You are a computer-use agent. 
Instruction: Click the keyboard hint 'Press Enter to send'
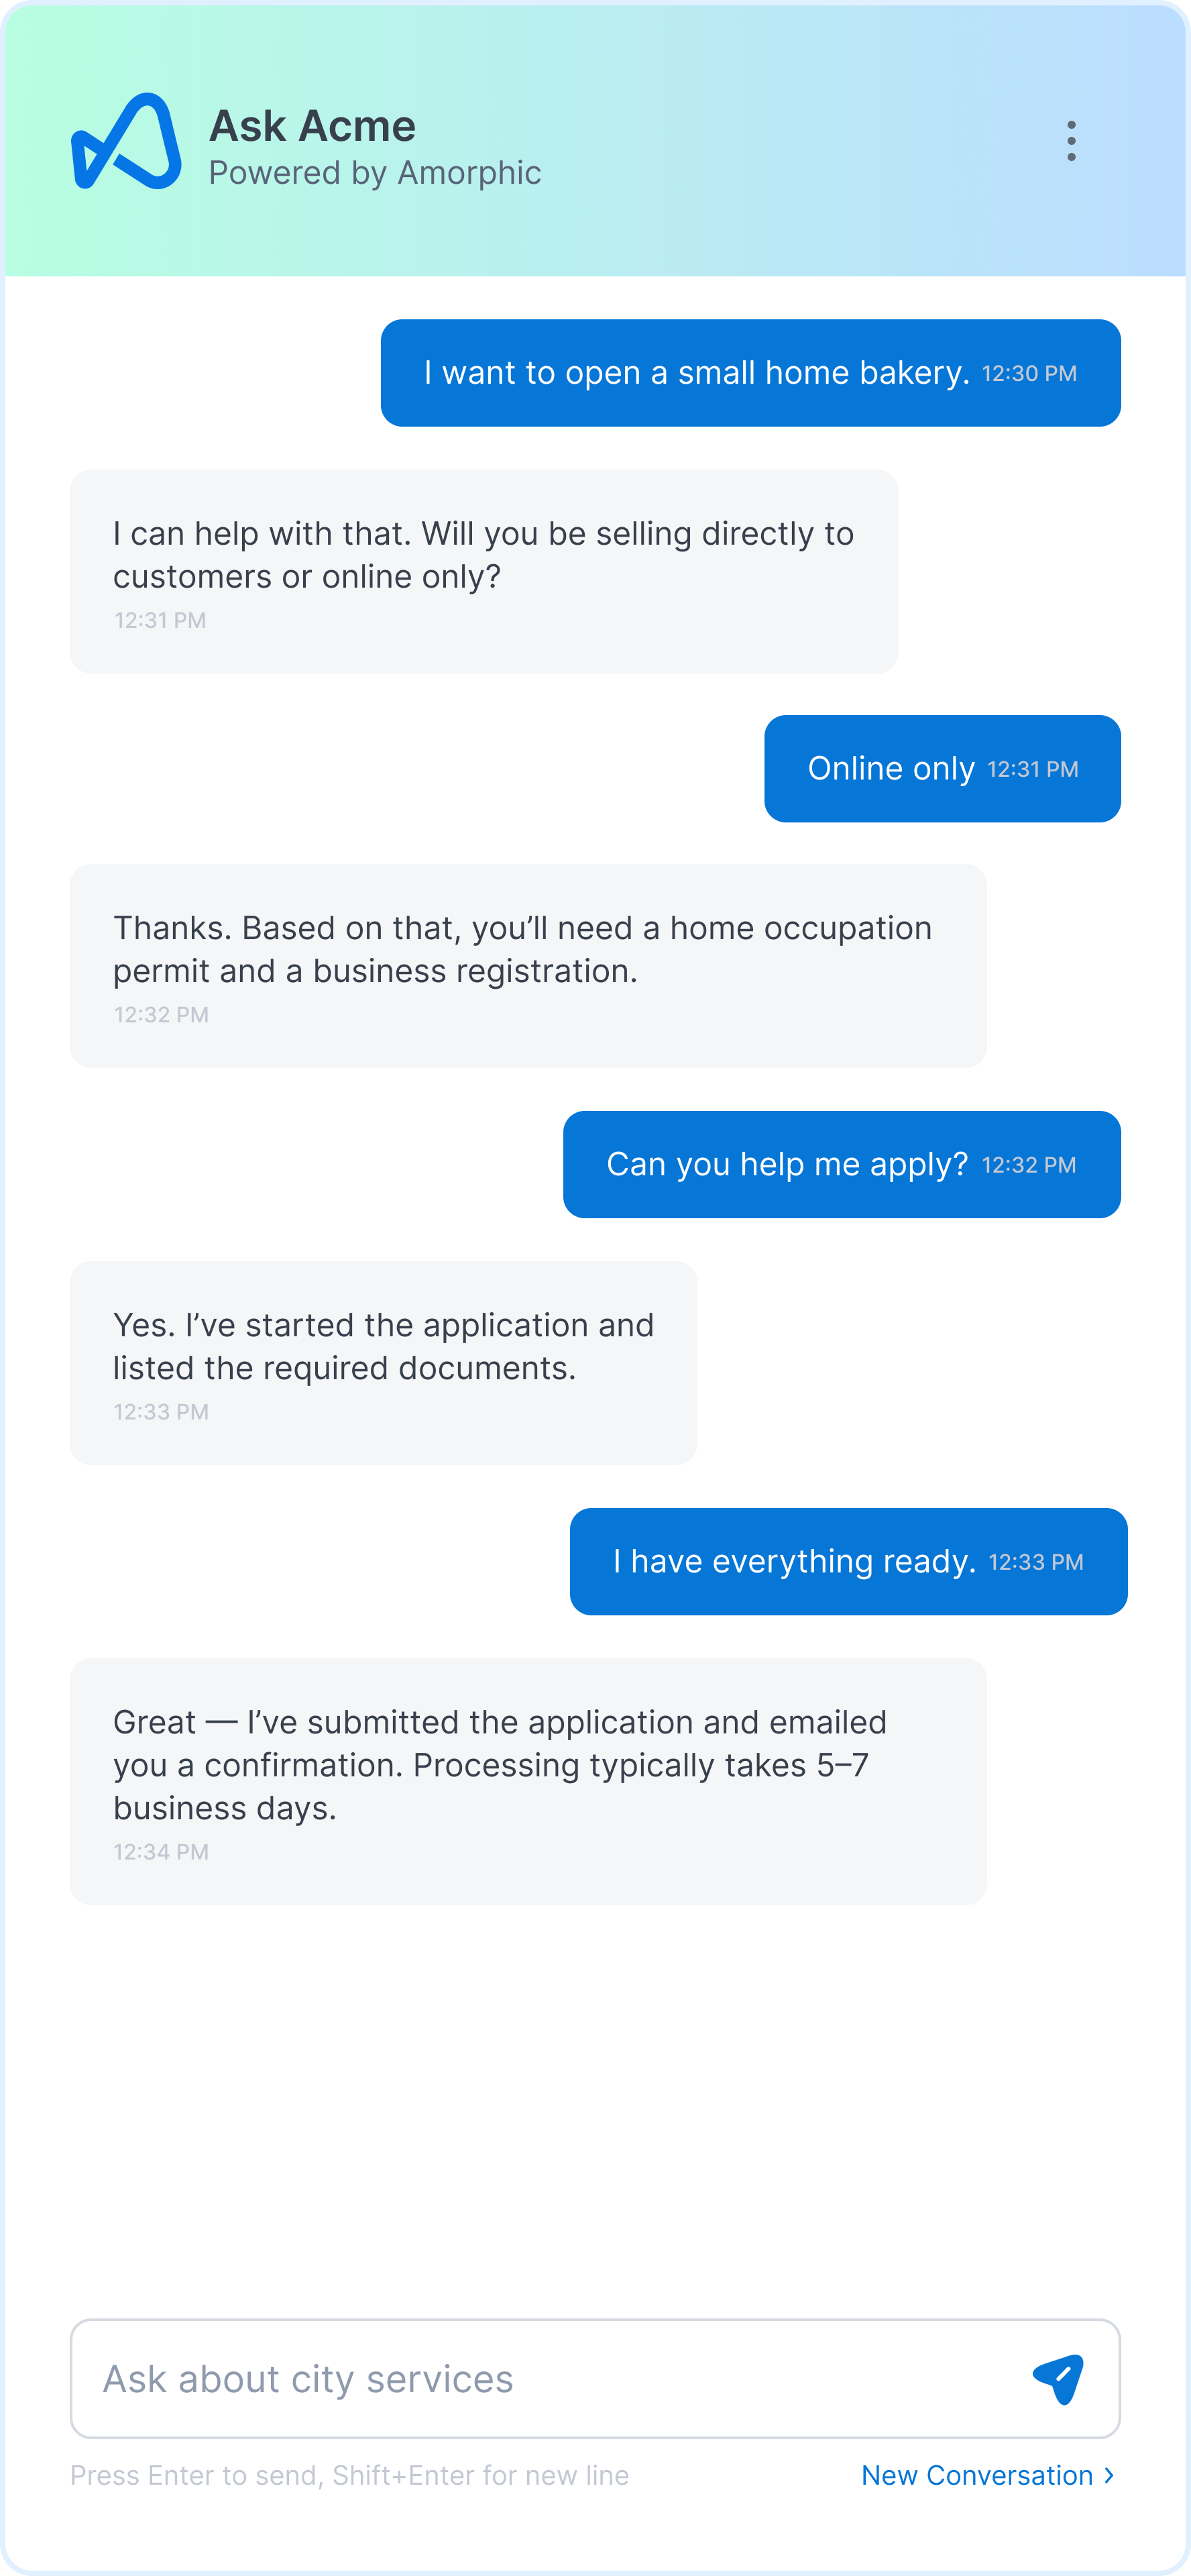tap(349, 2475)
